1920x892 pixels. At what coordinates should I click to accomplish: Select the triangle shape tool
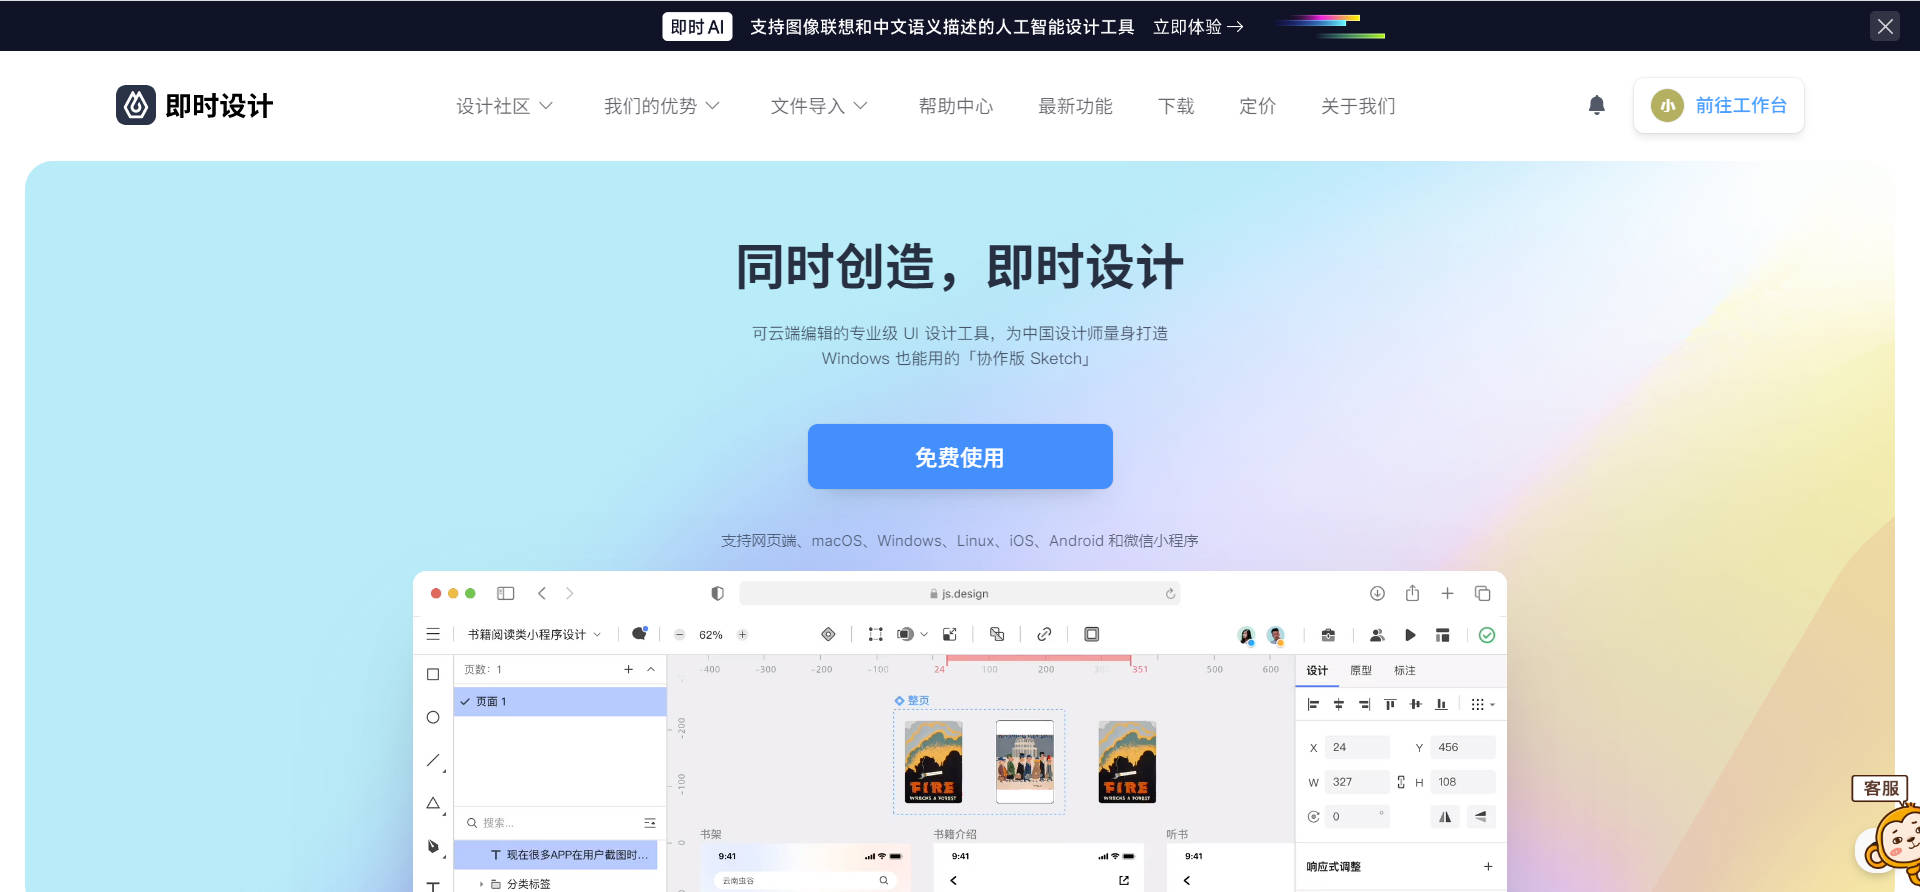click(433, 803)
